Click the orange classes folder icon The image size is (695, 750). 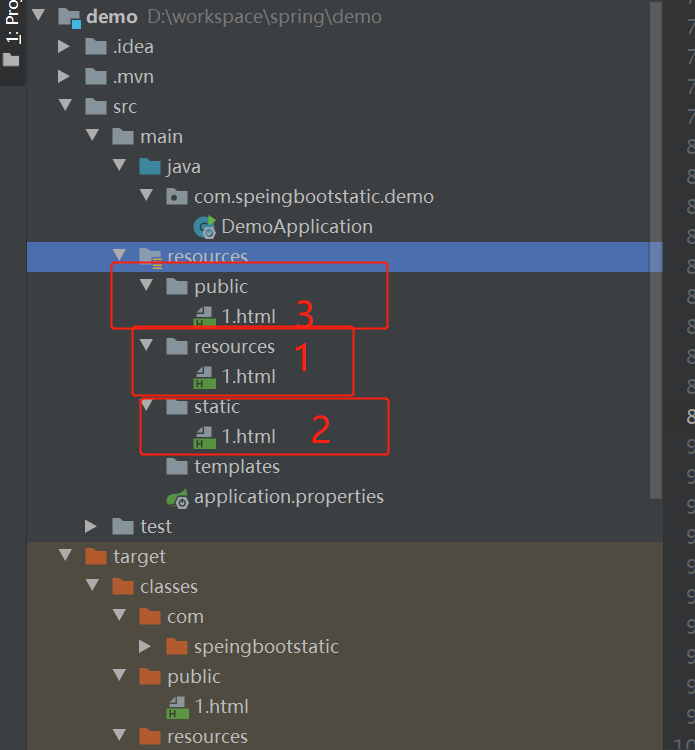coord(123,587)
